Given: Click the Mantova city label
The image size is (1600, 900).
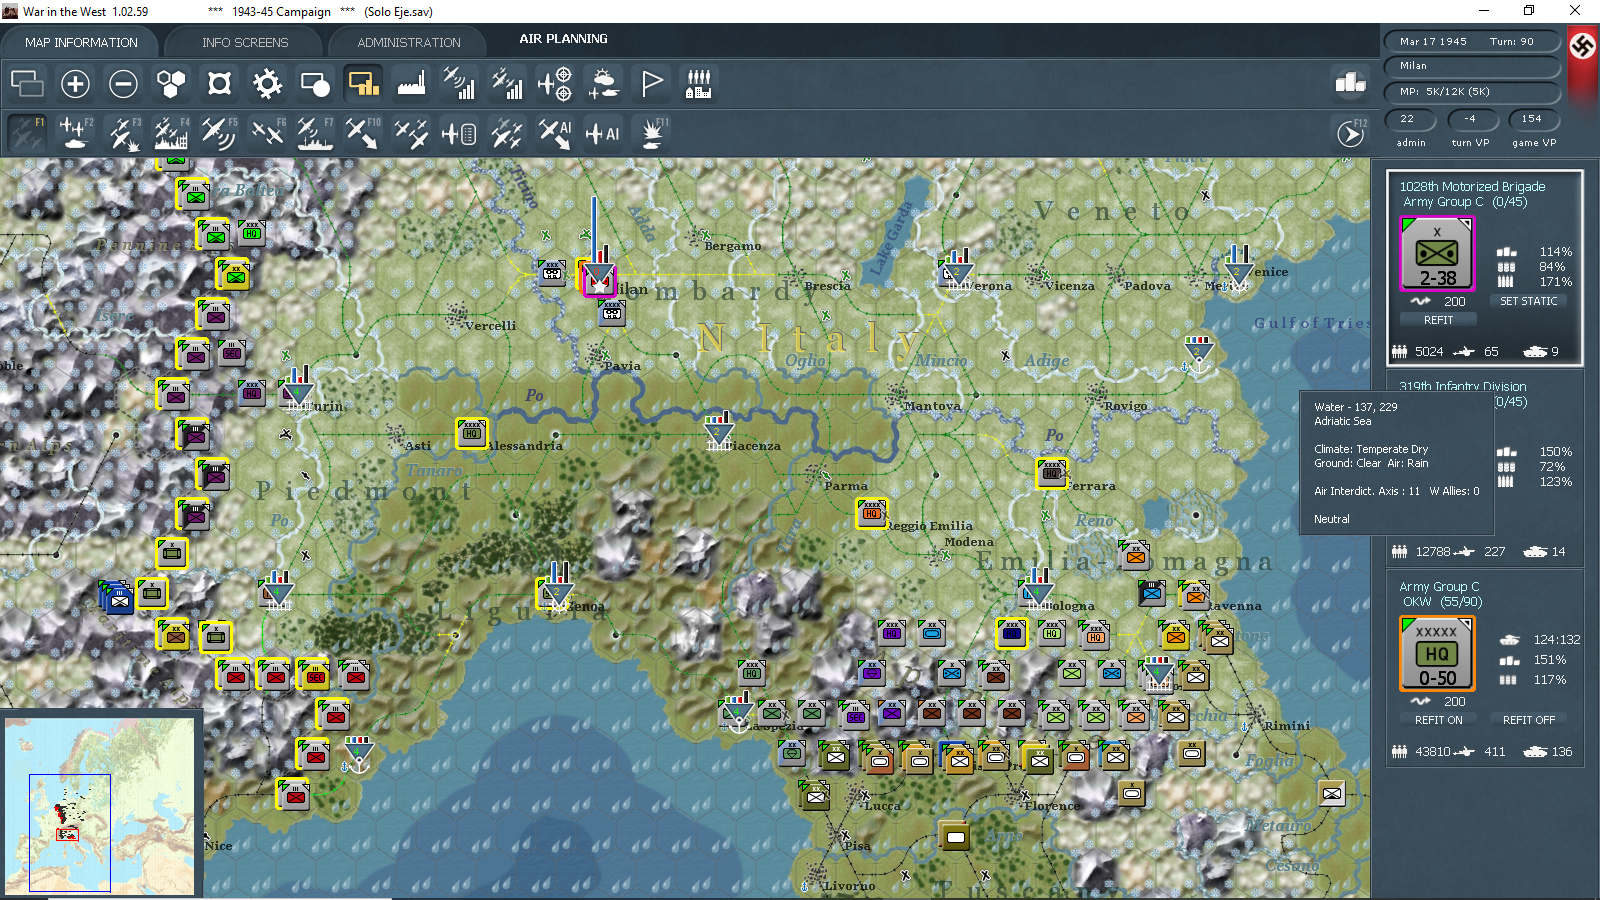Looking at the screenshot, I should pos(932,406).
